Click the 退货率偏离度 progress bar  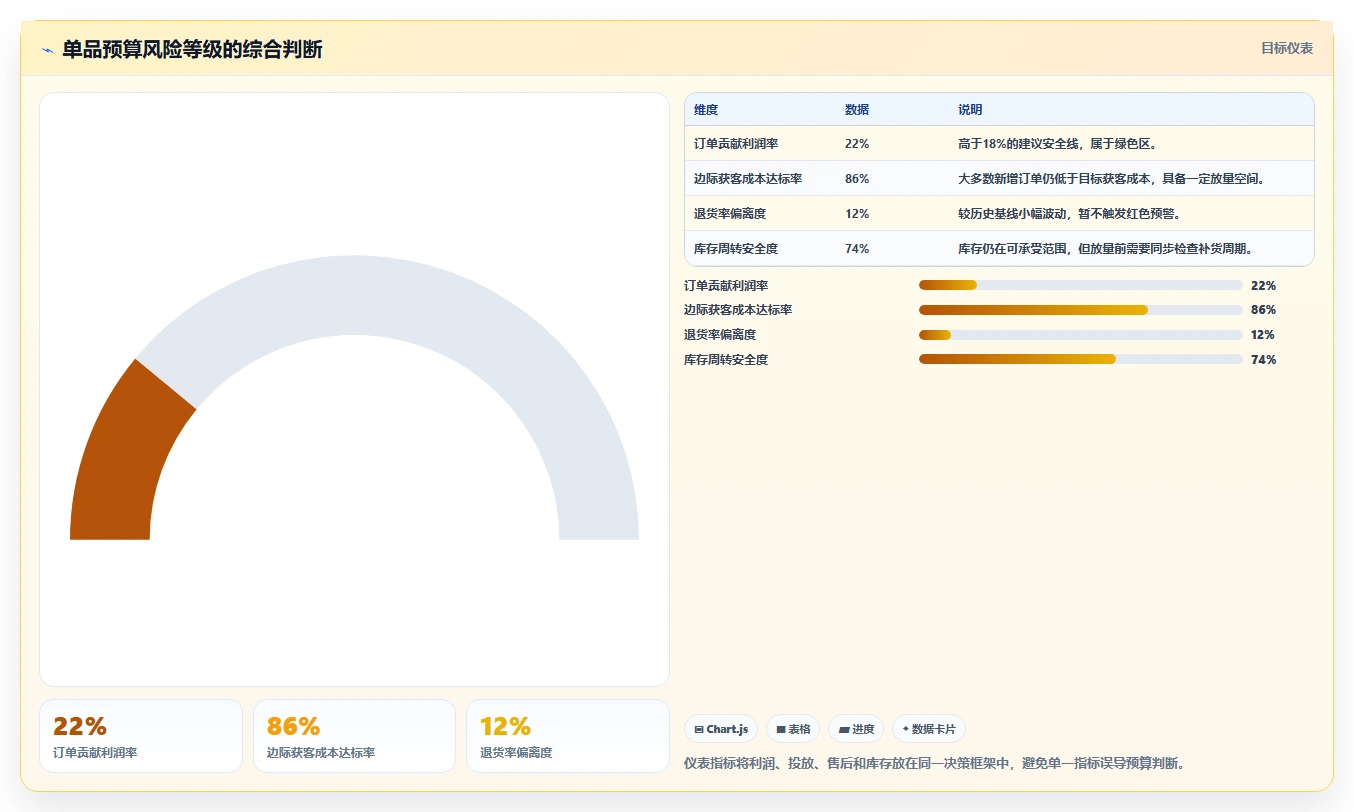(1080, 335)
